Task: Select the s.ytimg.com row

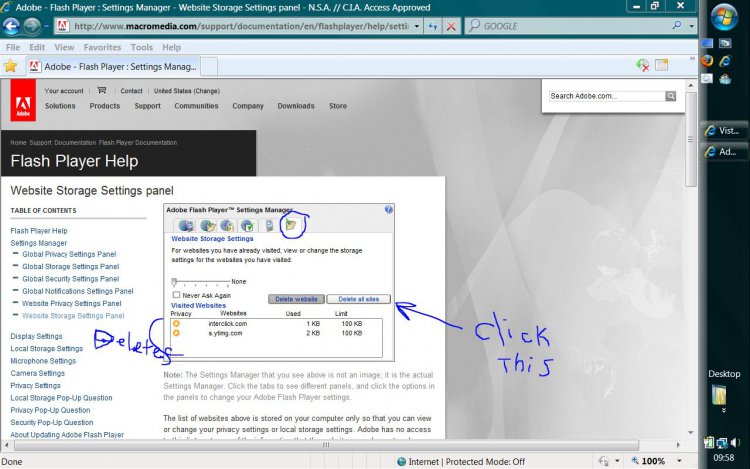Action: tap(276, 333)
